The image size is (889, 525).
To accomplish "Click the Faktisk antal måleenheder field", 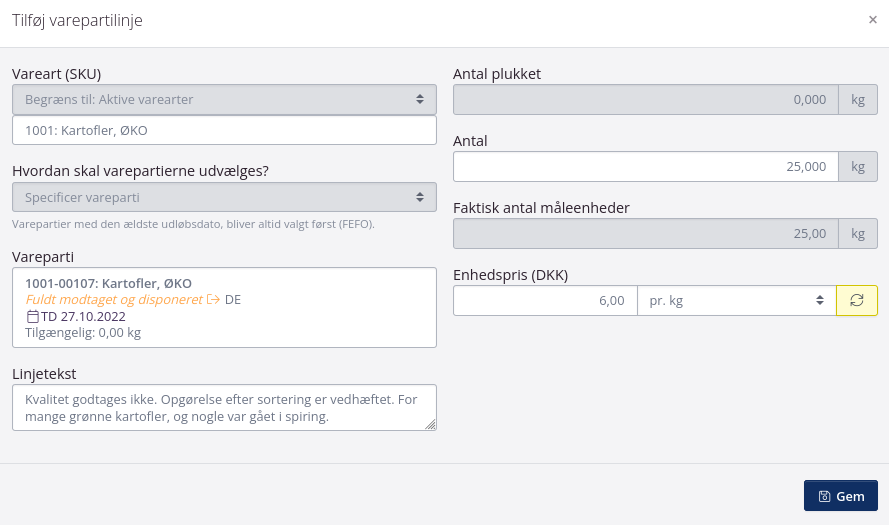I will 644,233.
